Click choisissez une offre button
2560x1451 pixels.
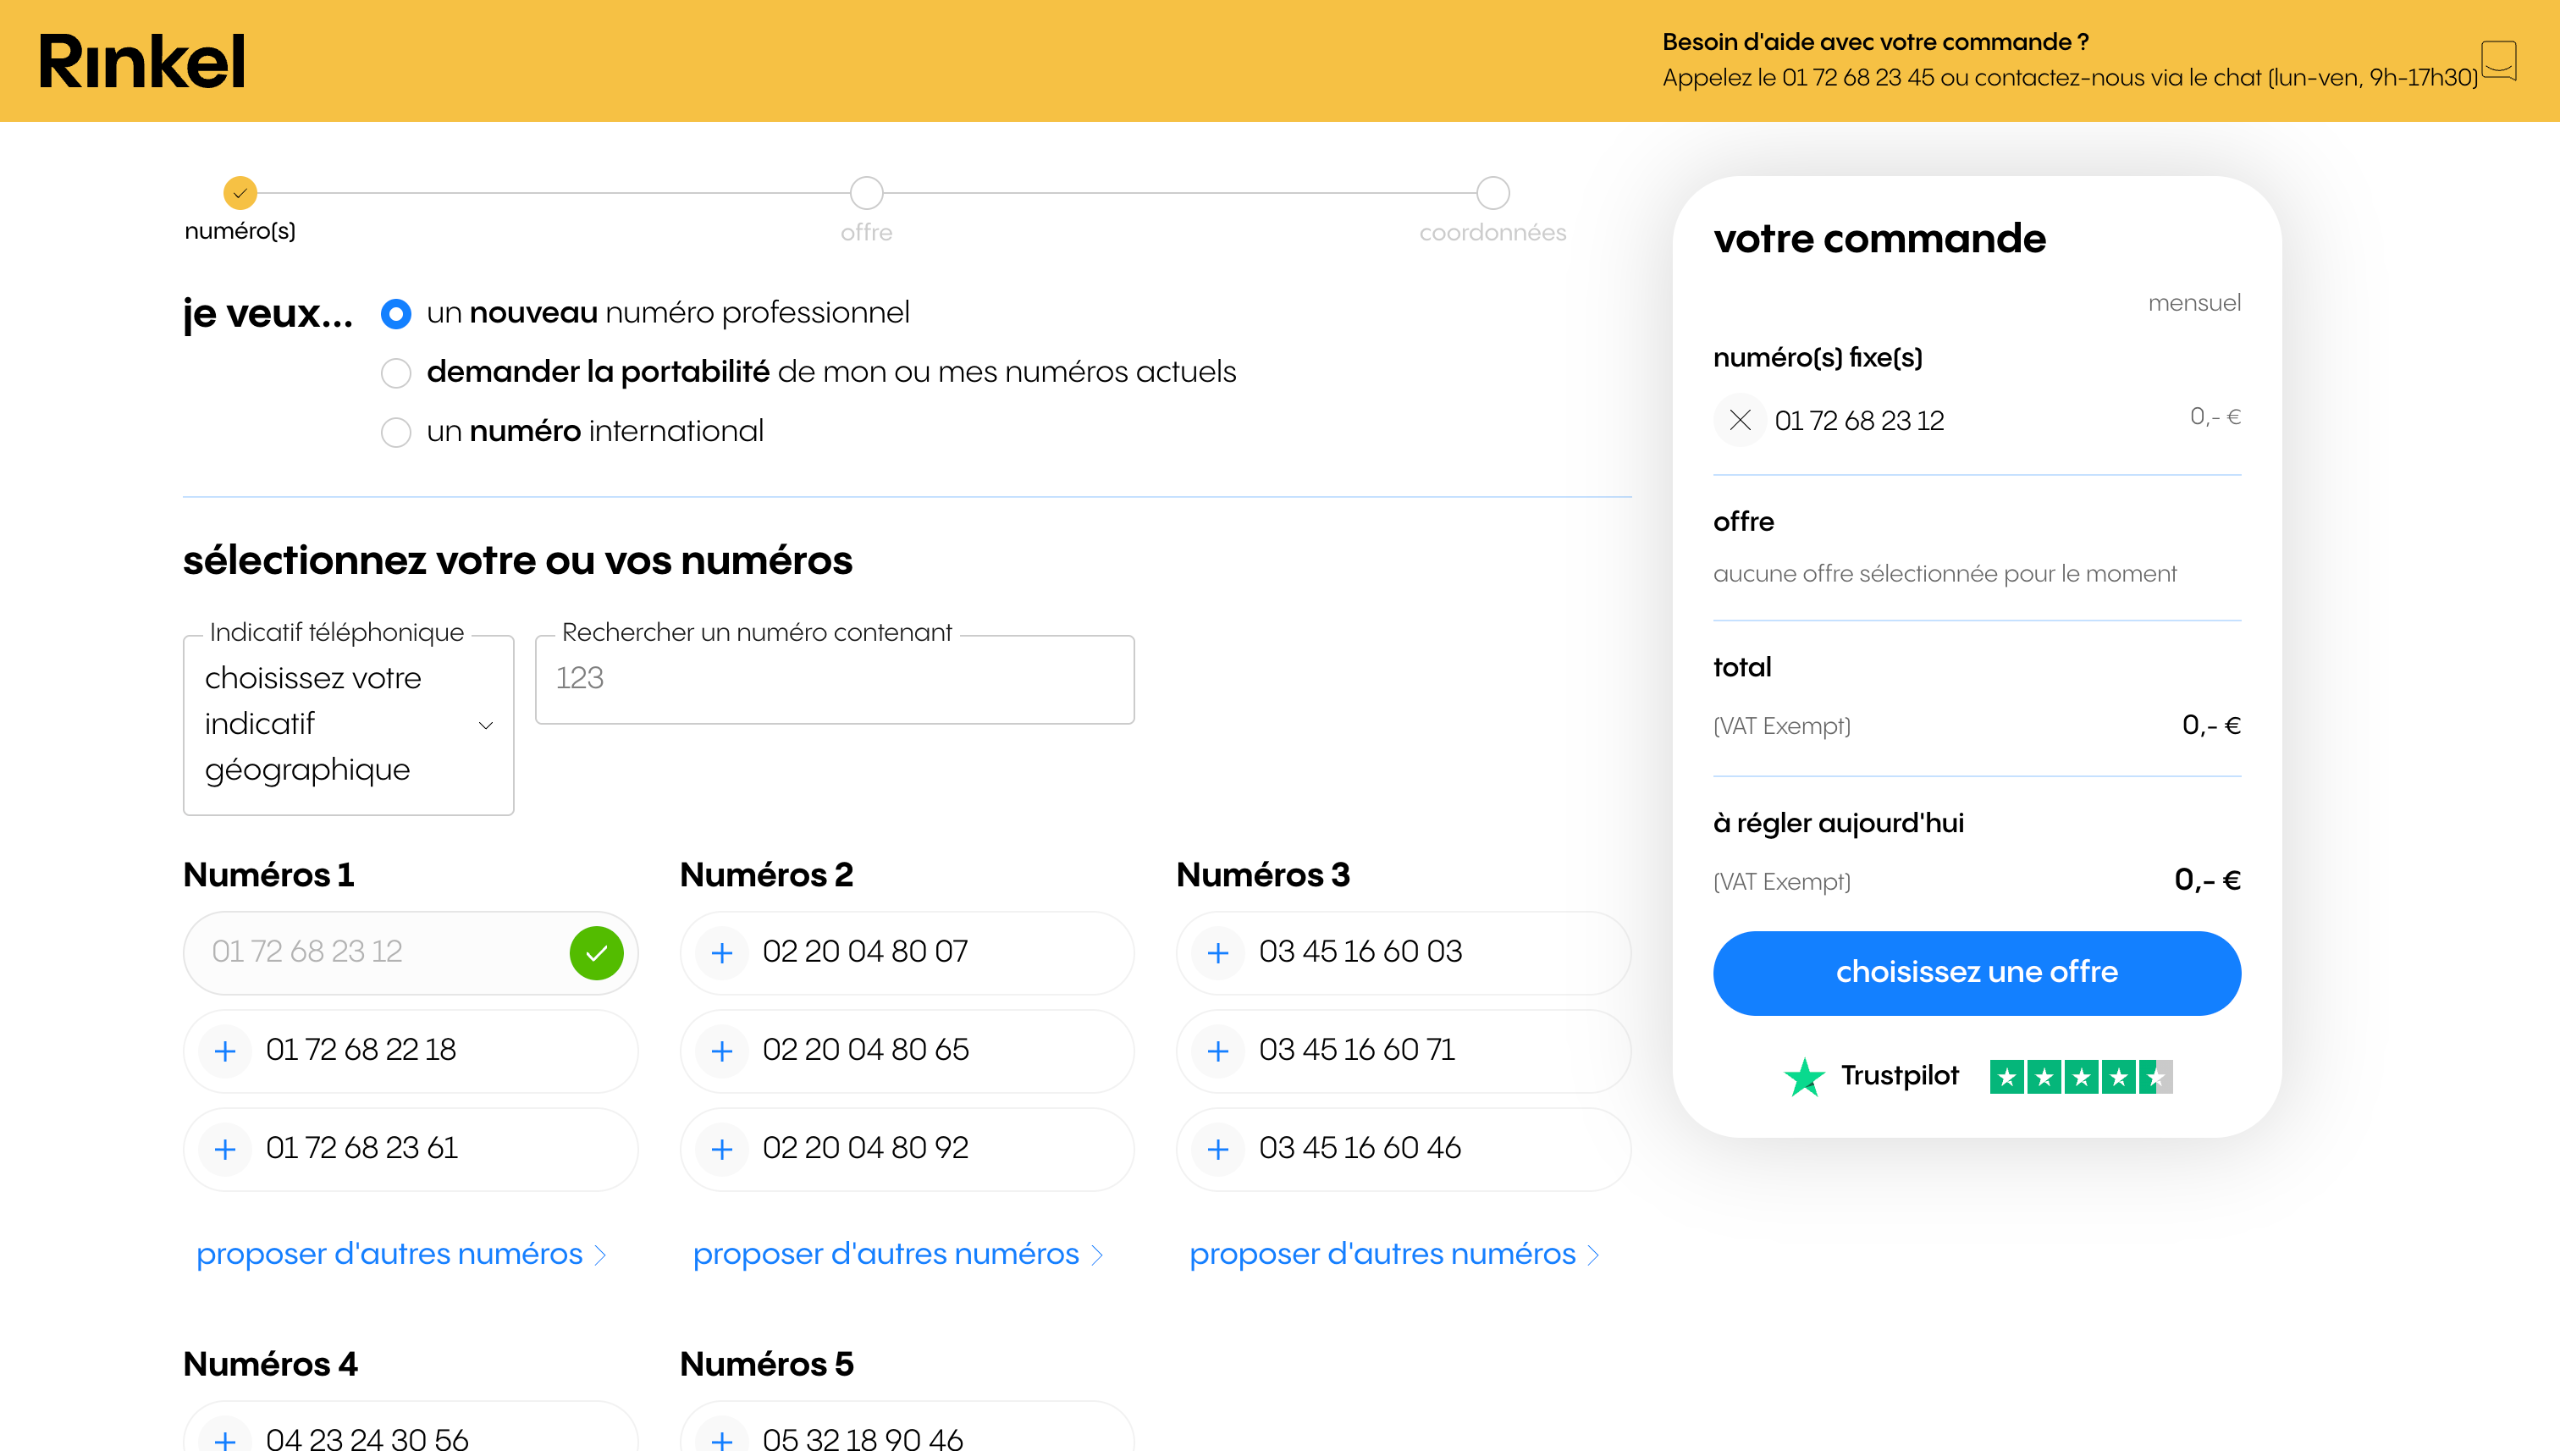(1976, 973)
